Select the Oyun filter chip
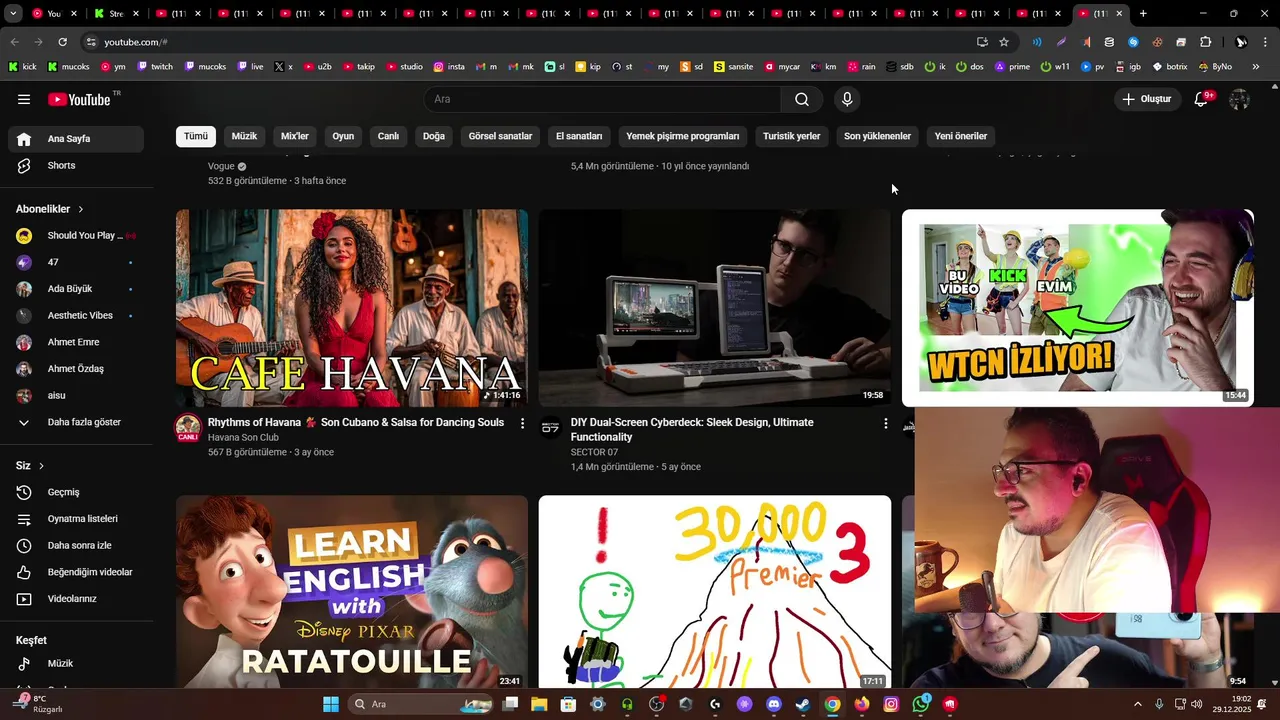The image size is (1280, 720). [x=343, y=136]
